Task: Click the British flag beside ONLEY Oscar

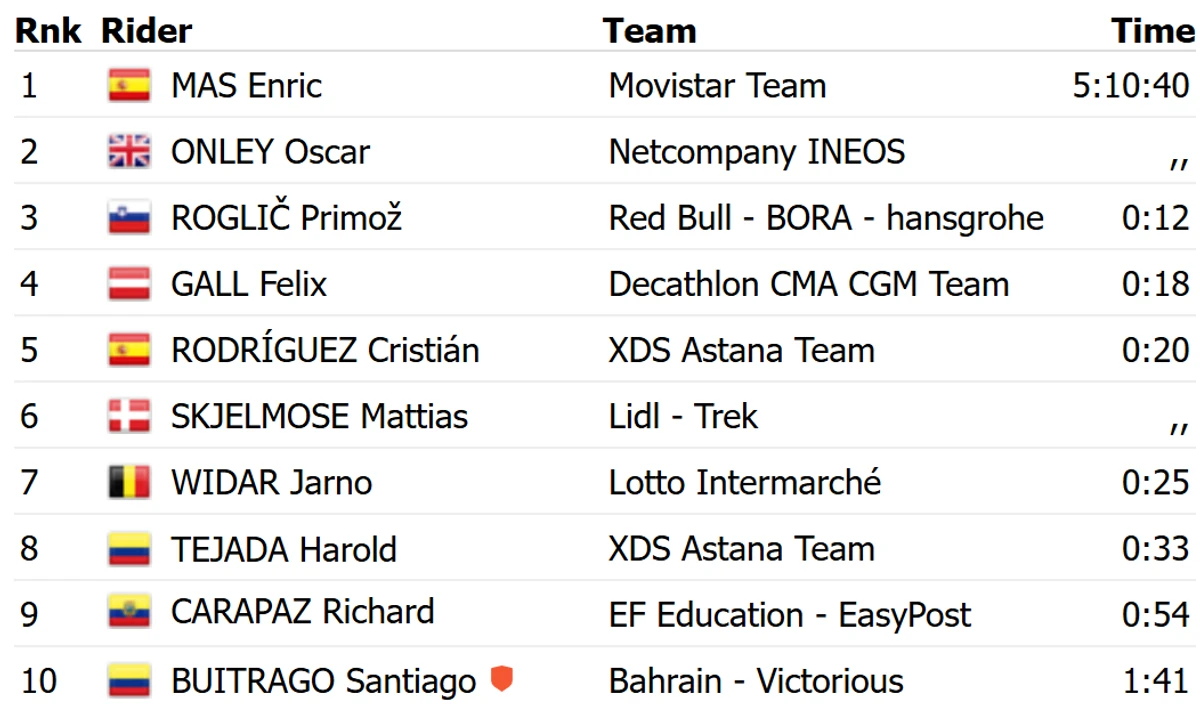Action: [x=129, y=152]
